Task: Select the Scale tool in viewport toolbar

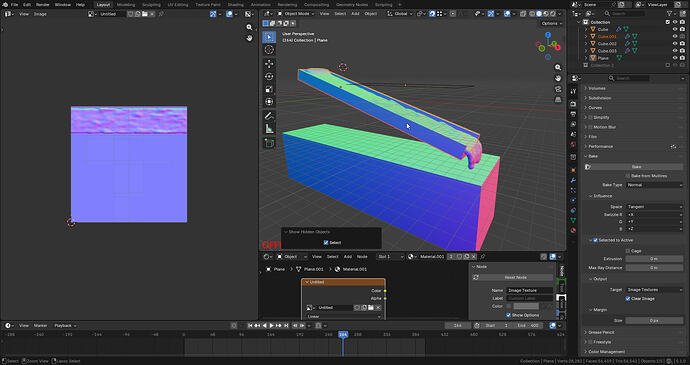Action: pos(269,89)
